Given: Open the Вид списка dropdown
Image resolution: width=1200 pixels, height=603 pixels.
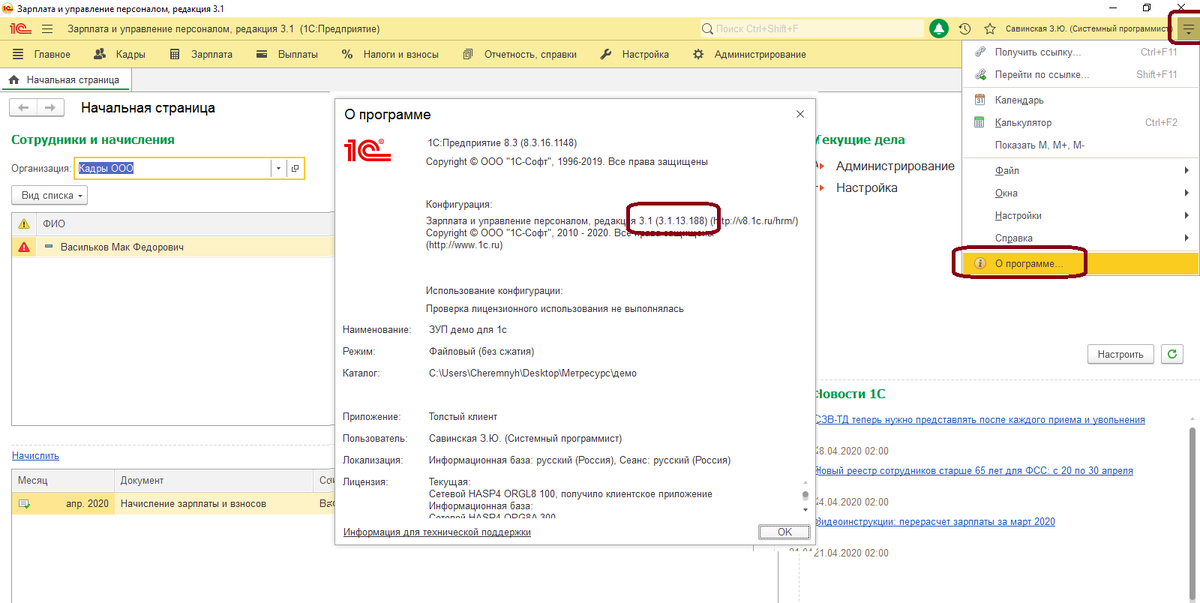Looking at the screenshot, I should click(51, 196).
